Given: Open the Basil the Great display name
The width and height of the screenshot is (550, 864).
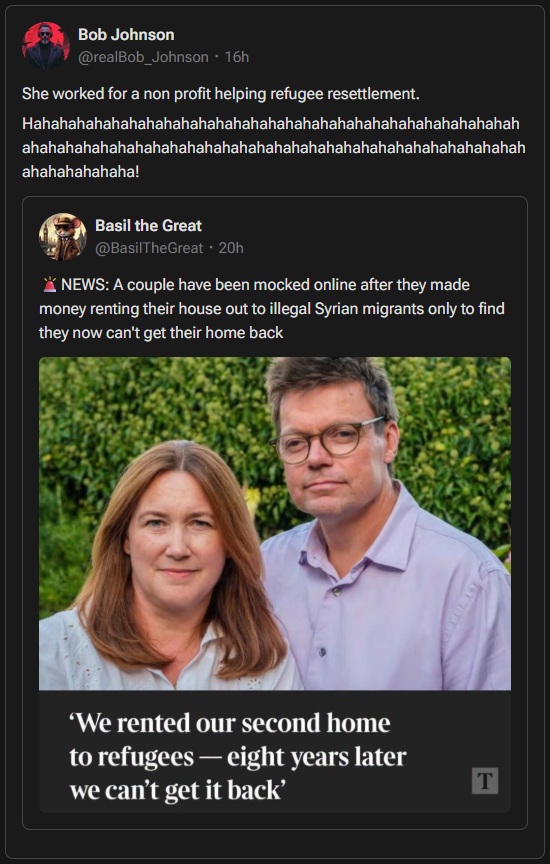Looking at the screenshot, I should point(148,225).
